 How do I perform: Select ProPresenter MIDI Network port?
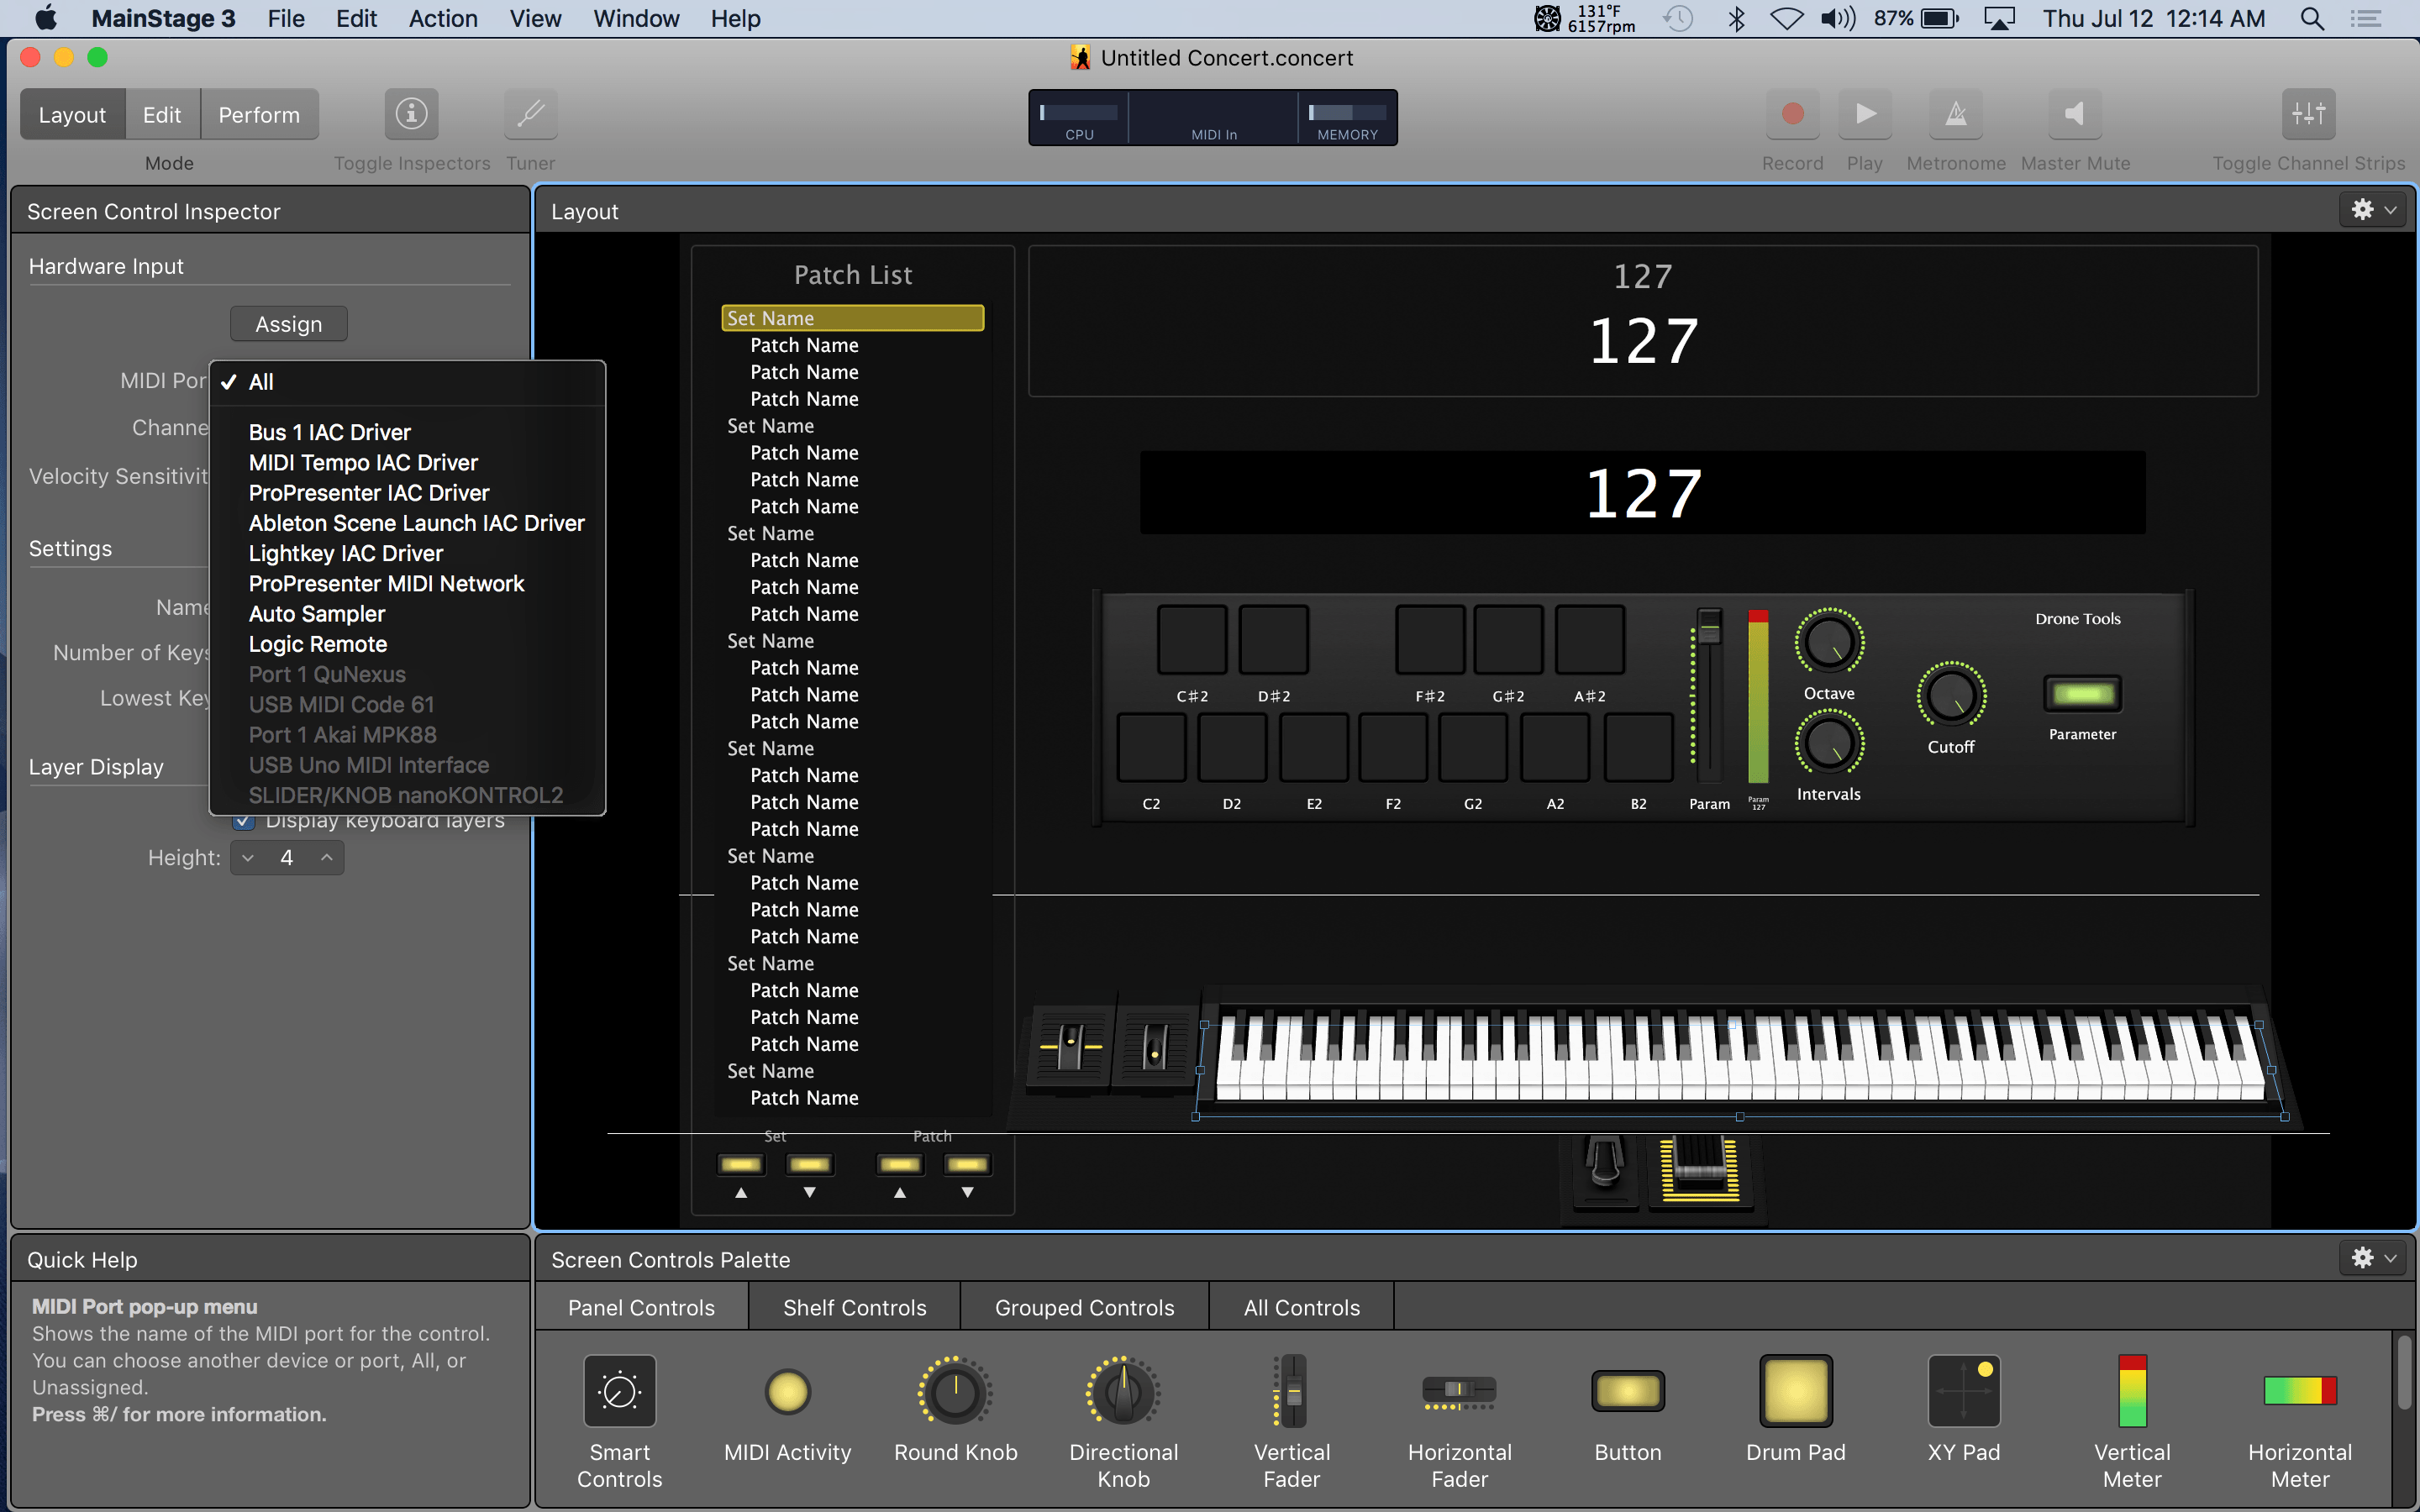pos(407,583)
